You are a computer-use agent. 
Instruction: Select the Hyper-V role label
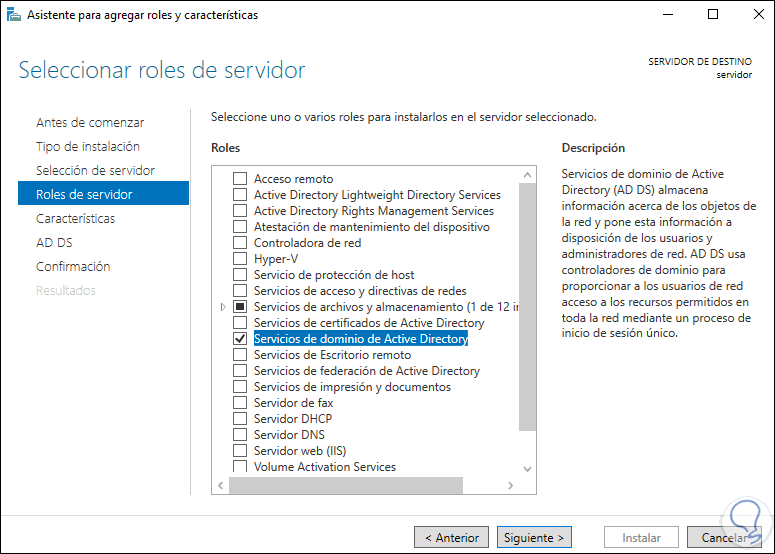(276, 259)
